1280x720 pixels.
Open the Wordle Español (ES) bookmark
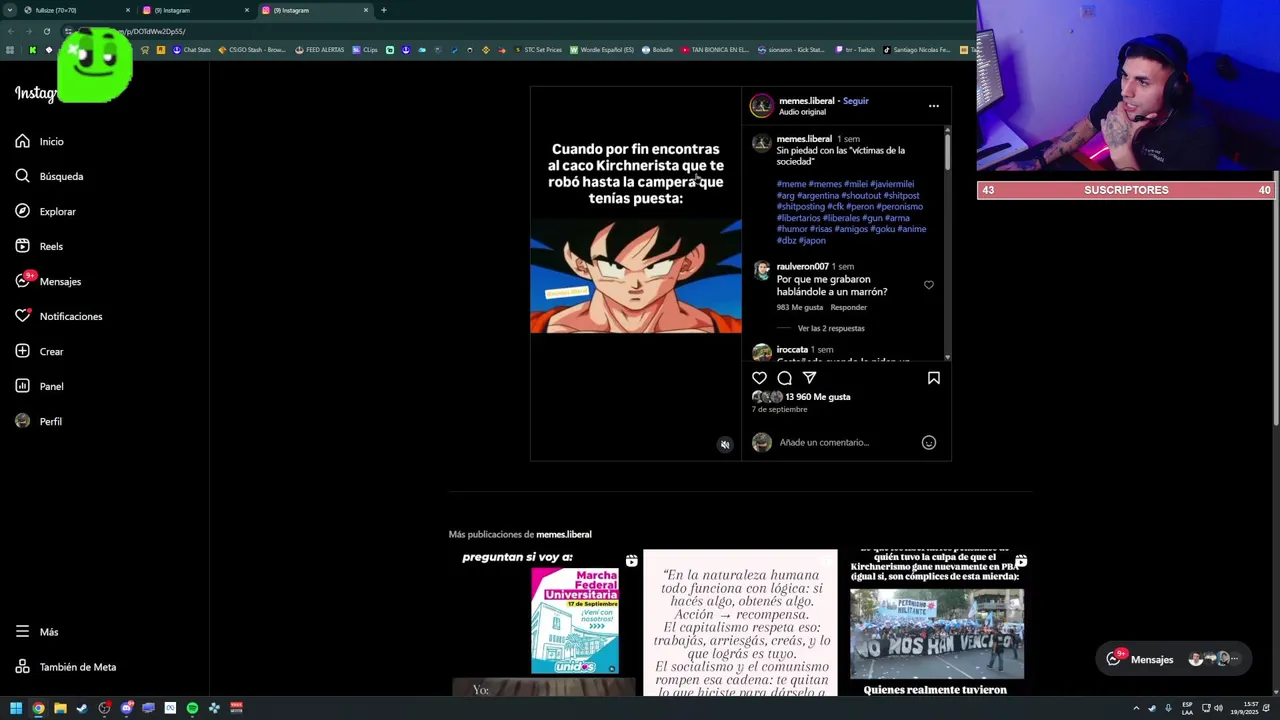(x=602, y=50)
